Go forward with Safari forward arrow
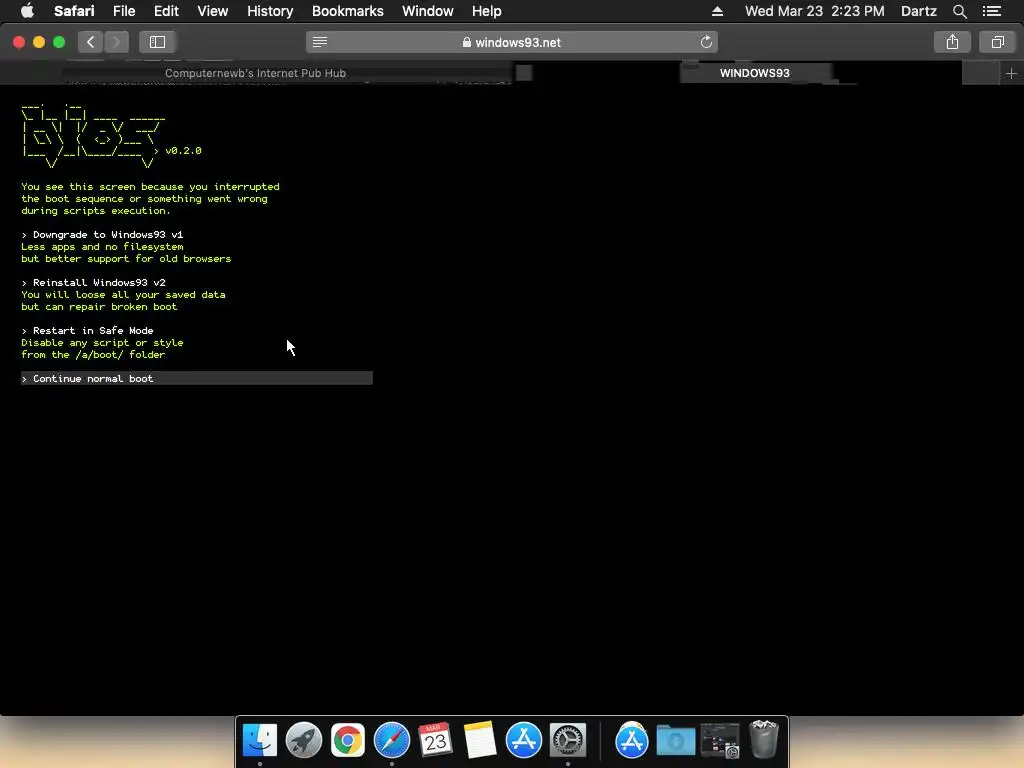The image size is (1024, 768). [x=116, y=42]
